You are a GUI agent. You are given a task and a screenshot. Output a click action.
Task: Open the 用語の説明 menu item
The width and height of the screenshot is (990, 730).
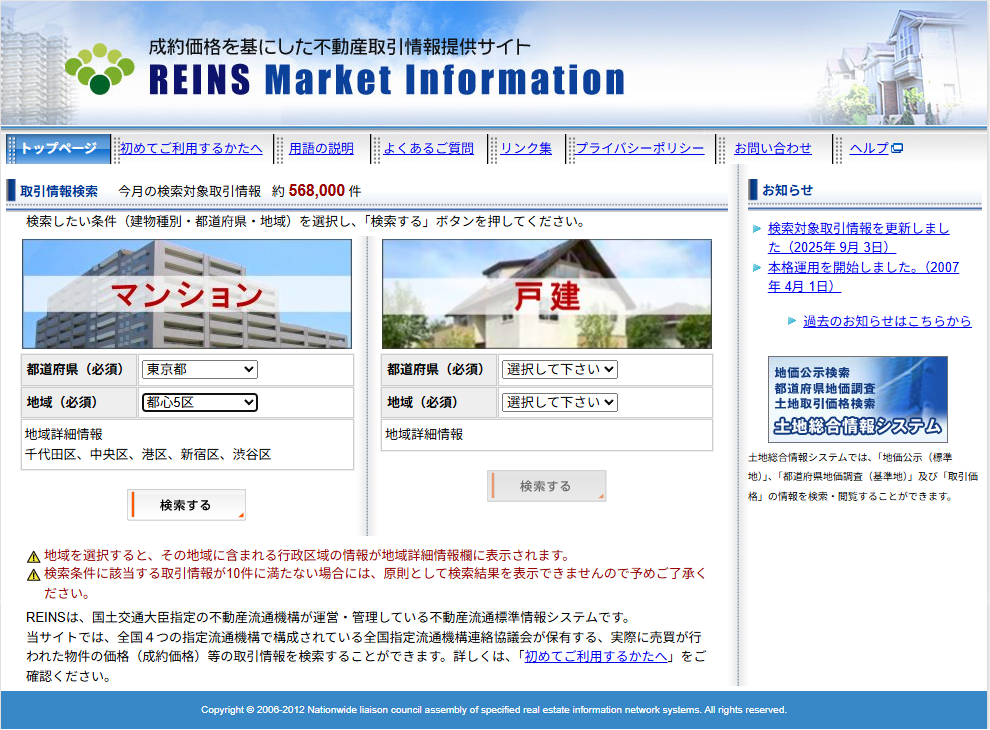pos(321,148)
